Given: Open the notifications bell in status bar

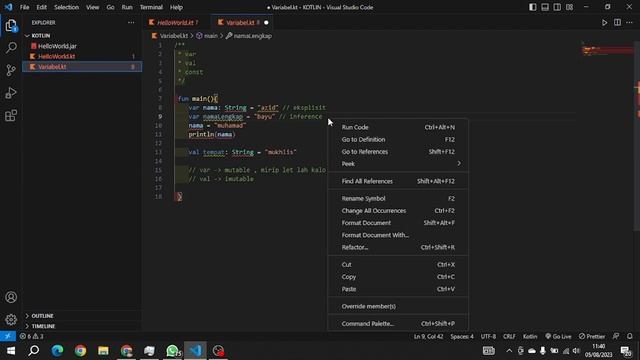Looking at the screenshot, I should pos(630,336).
